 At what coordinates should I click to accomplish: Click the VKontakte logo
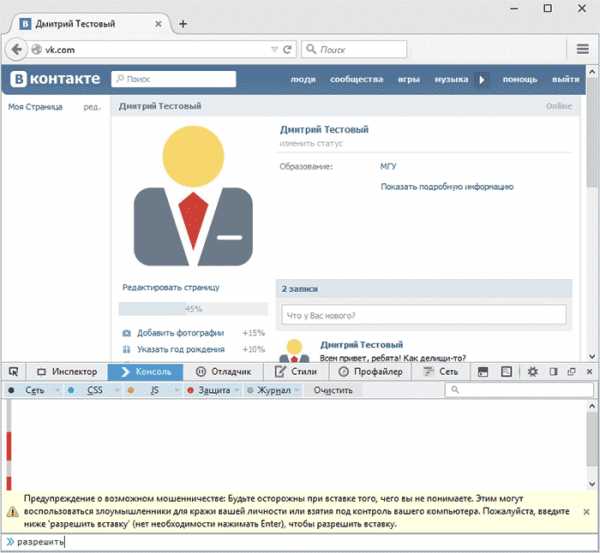click(x=56, y=79)
